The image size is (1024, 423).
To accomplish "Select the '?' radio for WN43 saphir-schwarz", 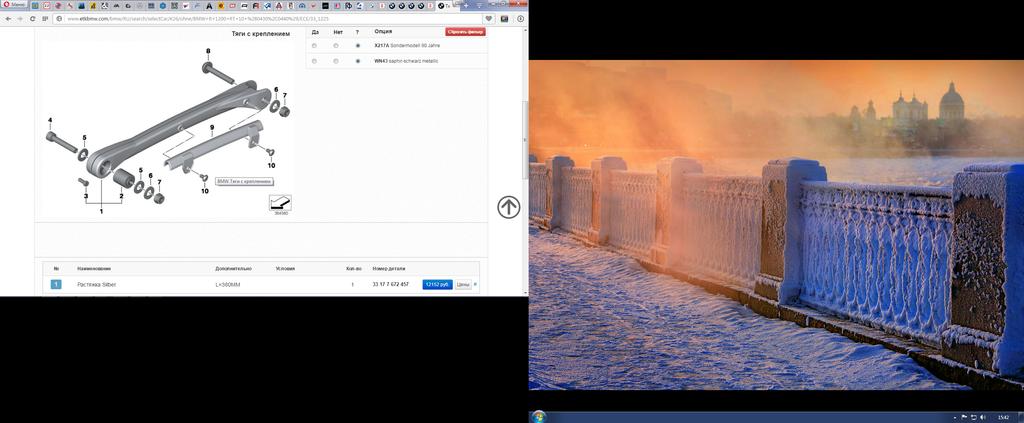I will pyautogui.click(x=358, y=61).
